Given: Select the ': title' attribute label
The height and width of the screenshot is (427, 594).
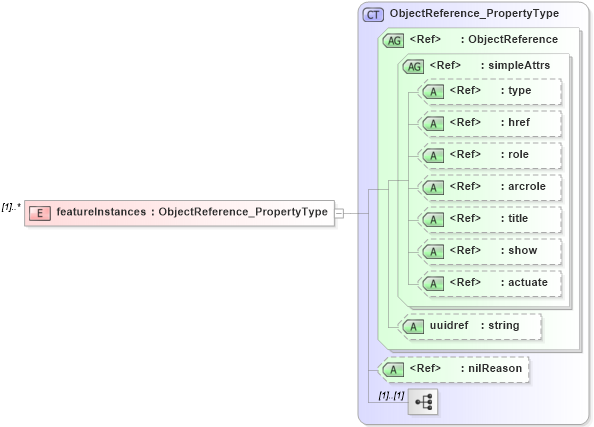Looking at the screenshot, I should point(514,219).
